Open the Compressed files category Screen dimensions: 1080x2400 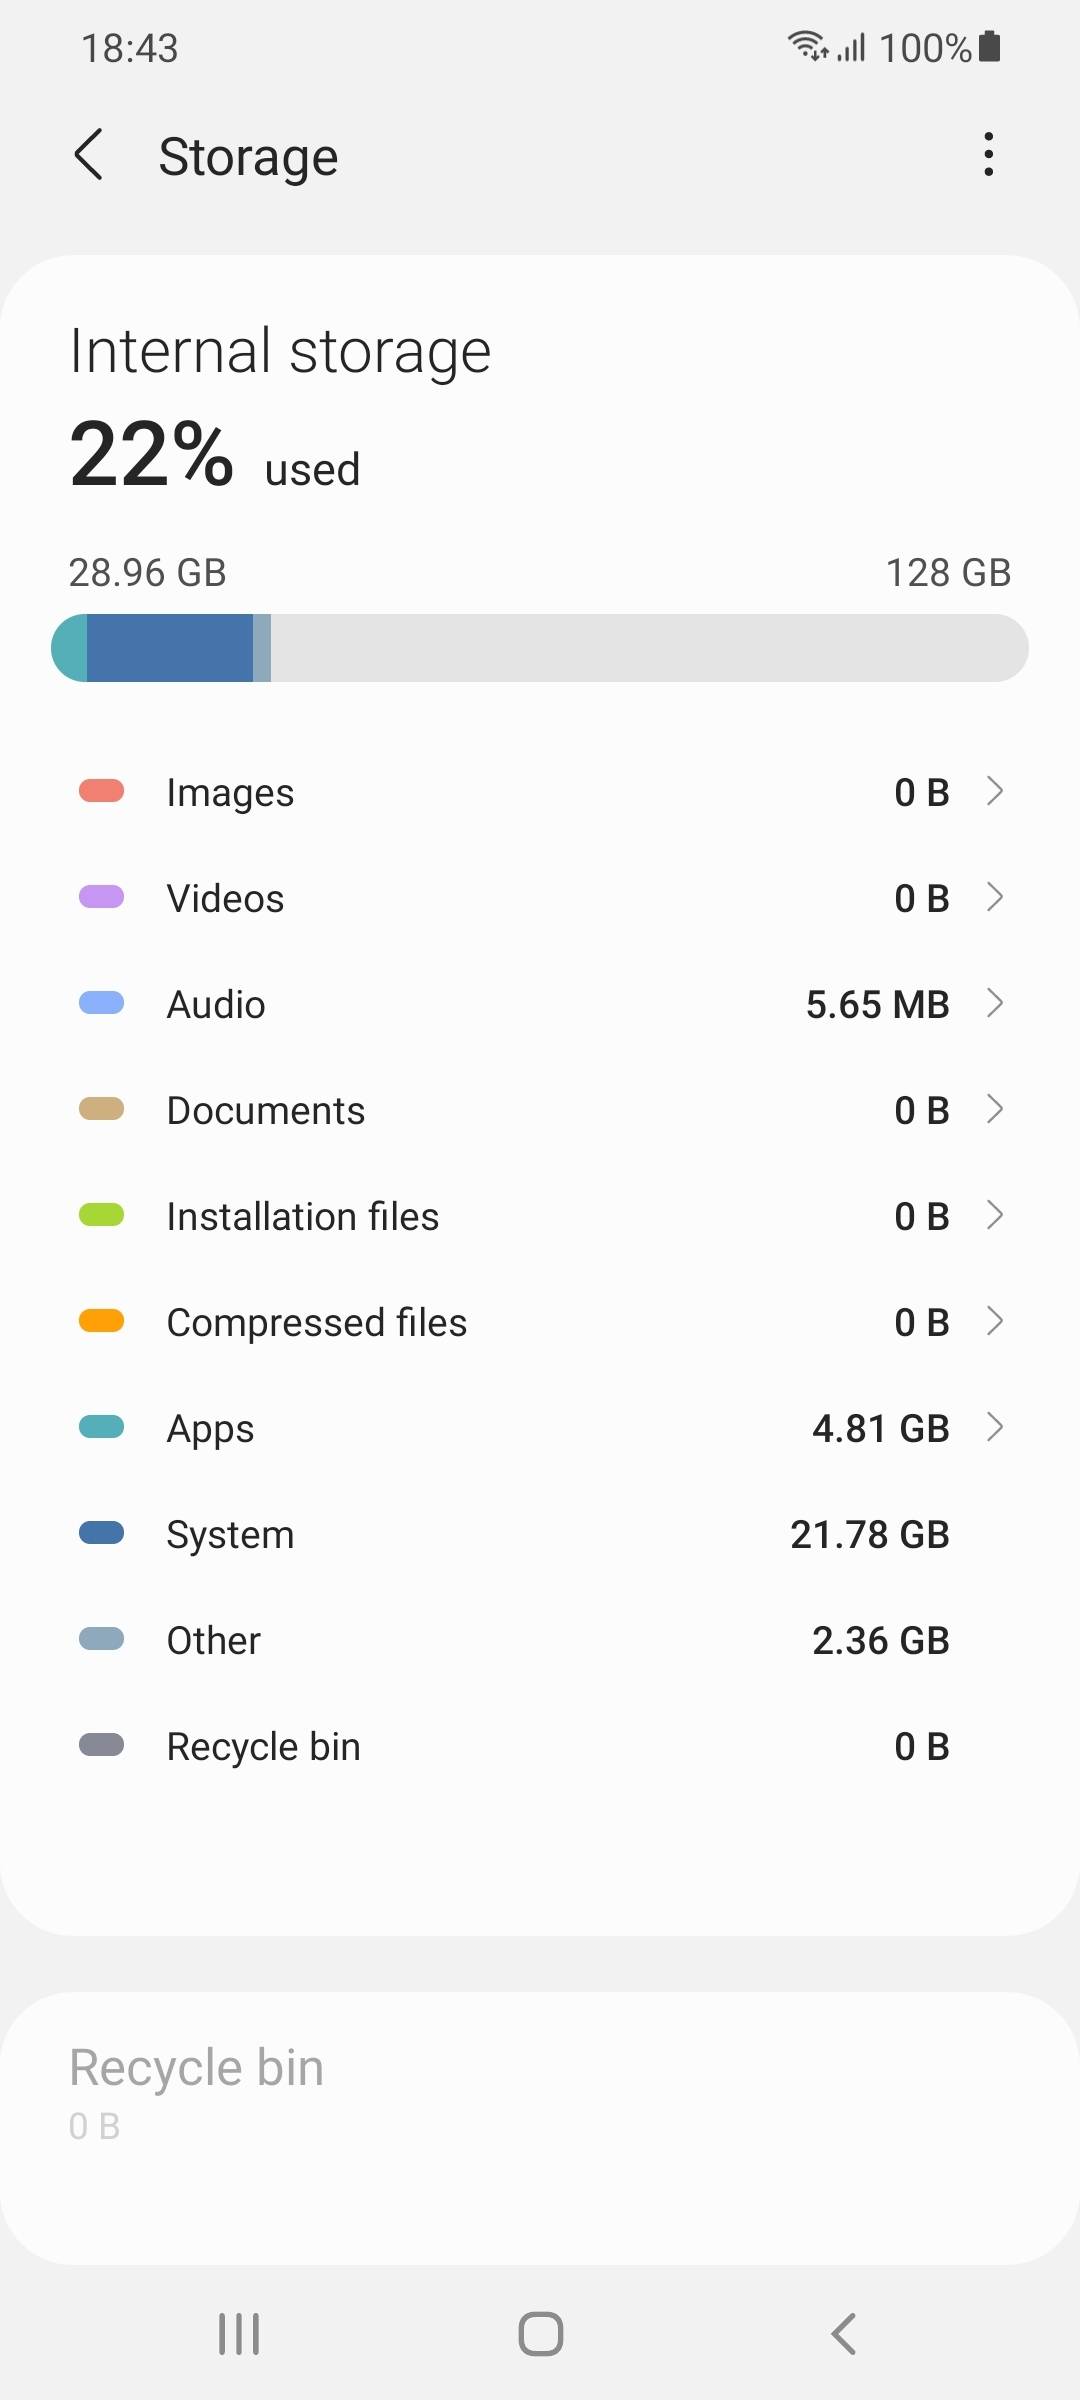(540, 1322)
